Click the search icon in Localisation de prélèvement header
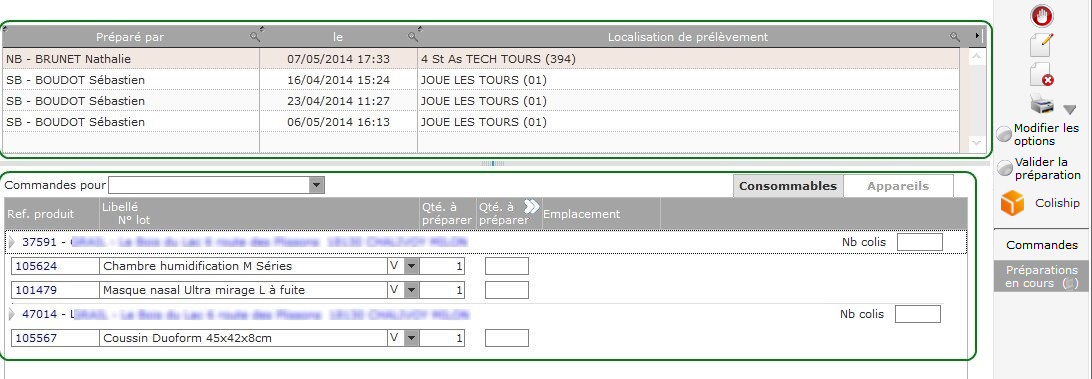The height and width of the screenshot is (379, 1092). tap(955, 37)
